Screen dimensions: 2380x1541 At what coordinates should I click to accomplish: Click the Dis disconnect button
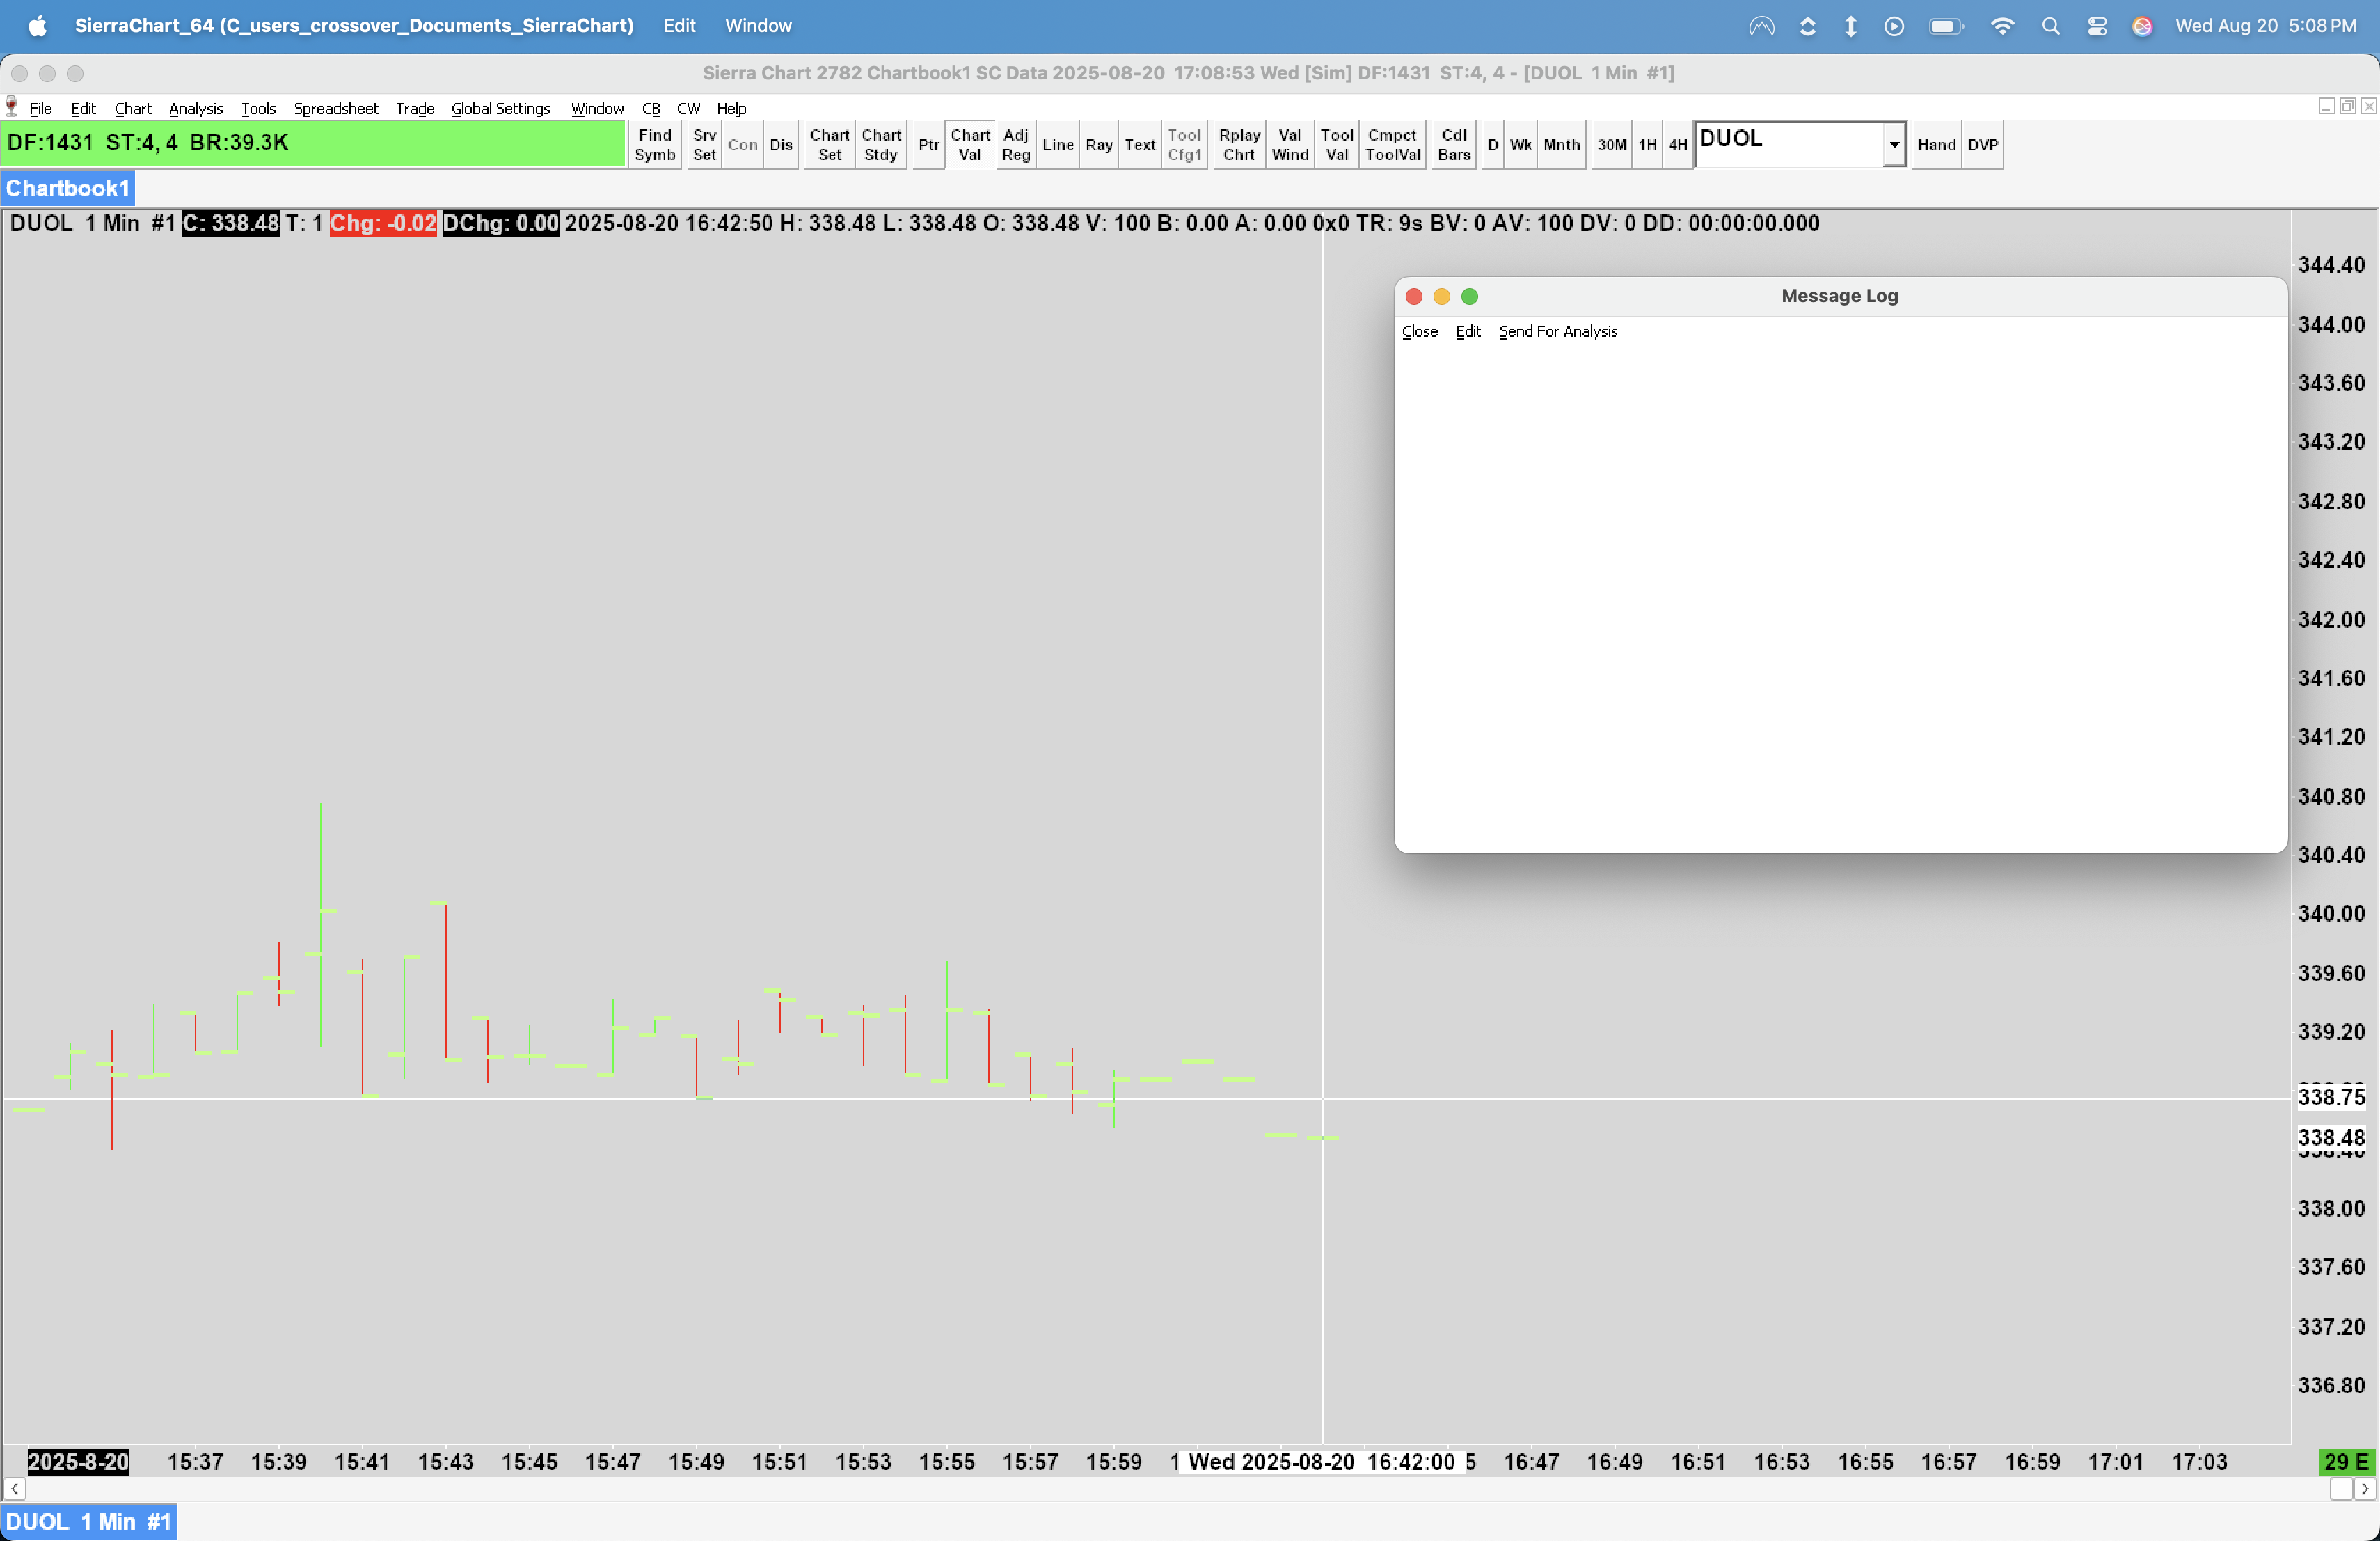(x=780, y=145)
